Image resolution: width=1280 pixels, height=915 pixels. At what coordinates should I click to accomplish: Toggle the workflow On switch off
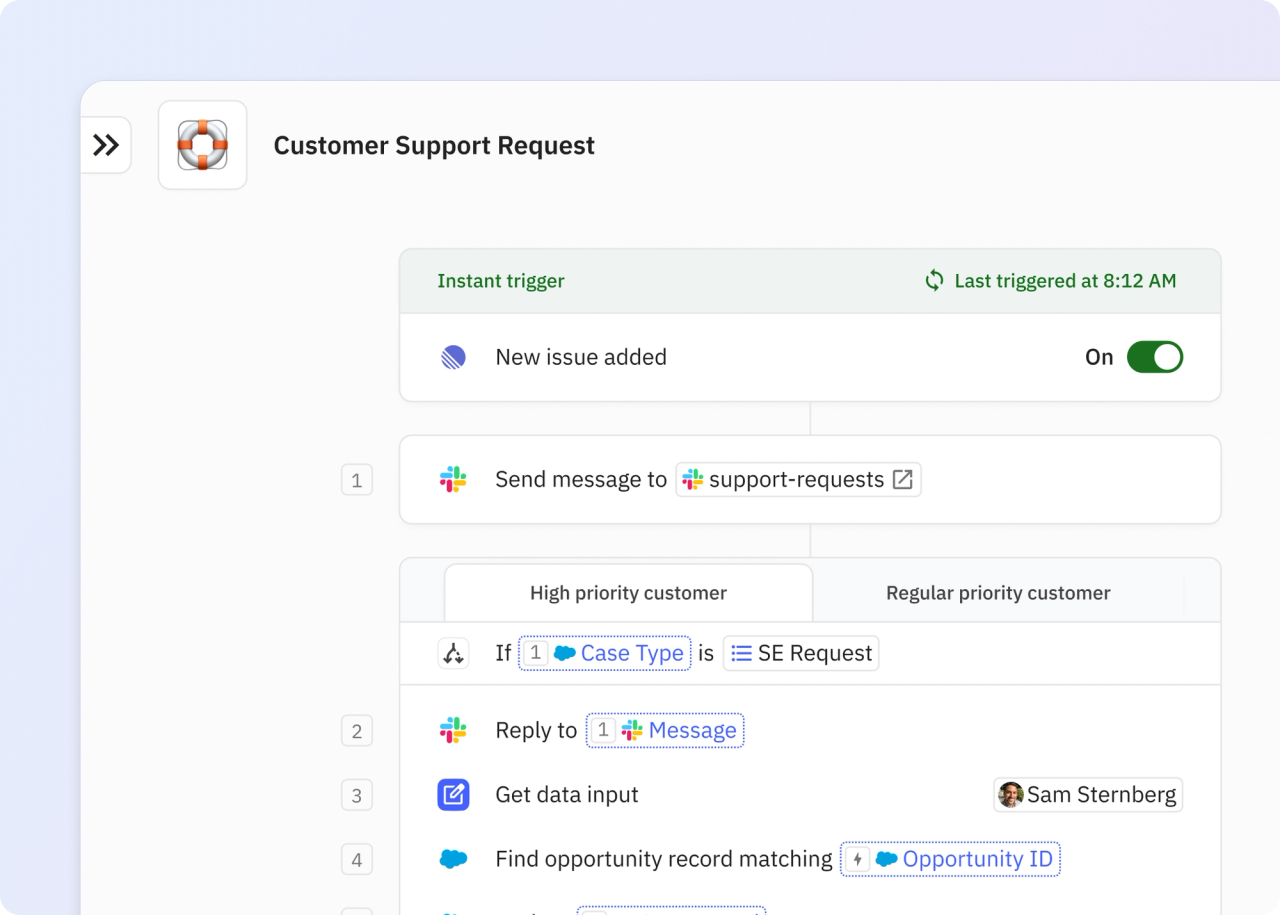tap(1154, 357)
